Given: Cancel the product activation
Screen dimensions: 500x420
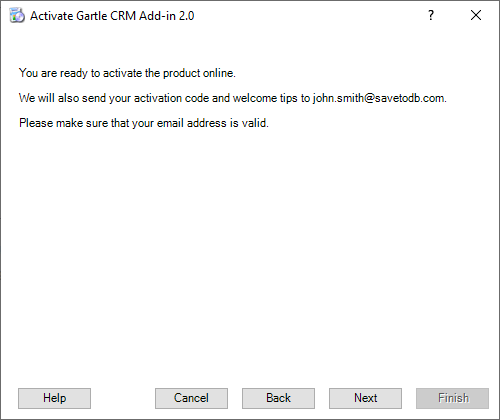Looking at the screenshot, I should coord(191,398).
